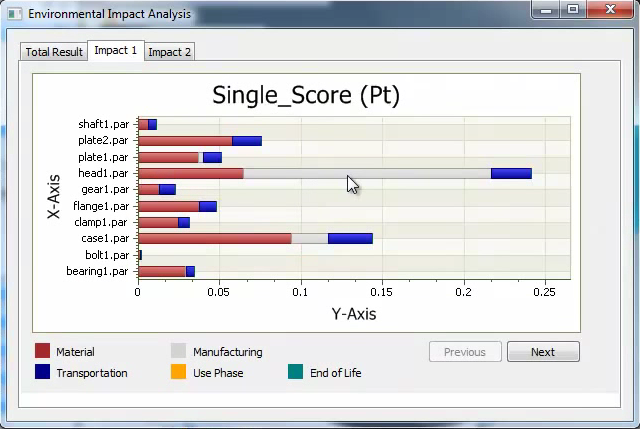Close the Environmental Impact Analysis window

(608, 11)
